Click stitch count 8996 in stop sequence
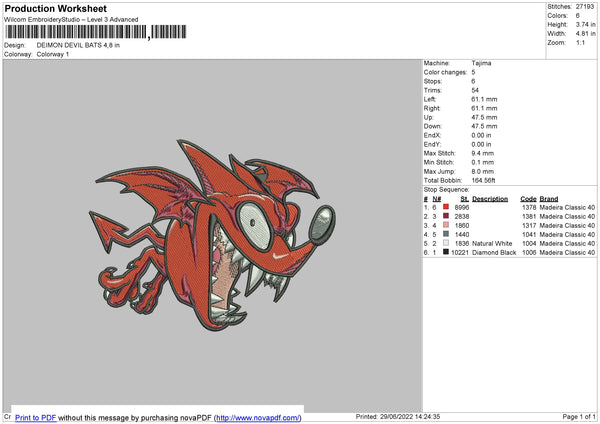600x424 pixels. click(462, 207)
